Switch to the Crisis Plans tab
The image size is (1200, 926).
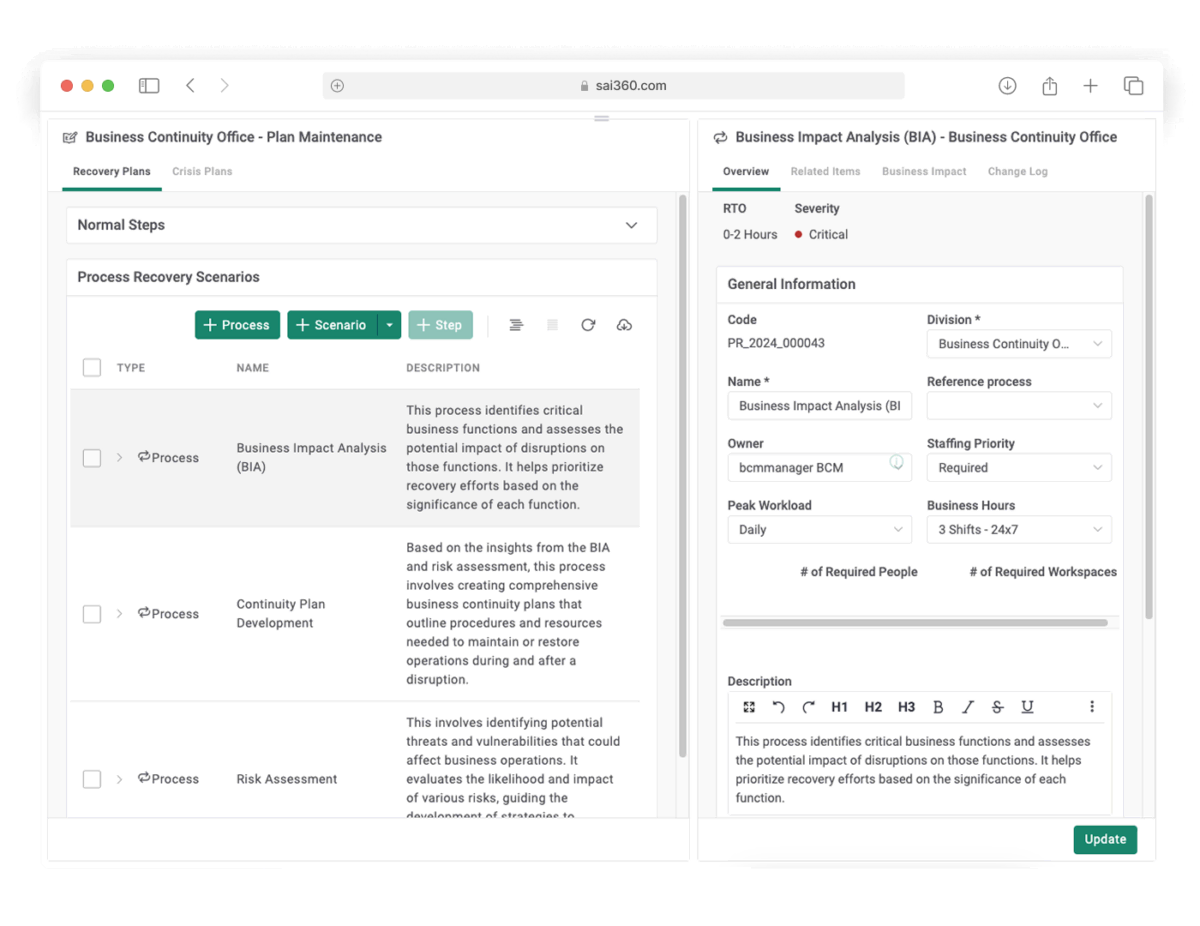coord(202,172)
